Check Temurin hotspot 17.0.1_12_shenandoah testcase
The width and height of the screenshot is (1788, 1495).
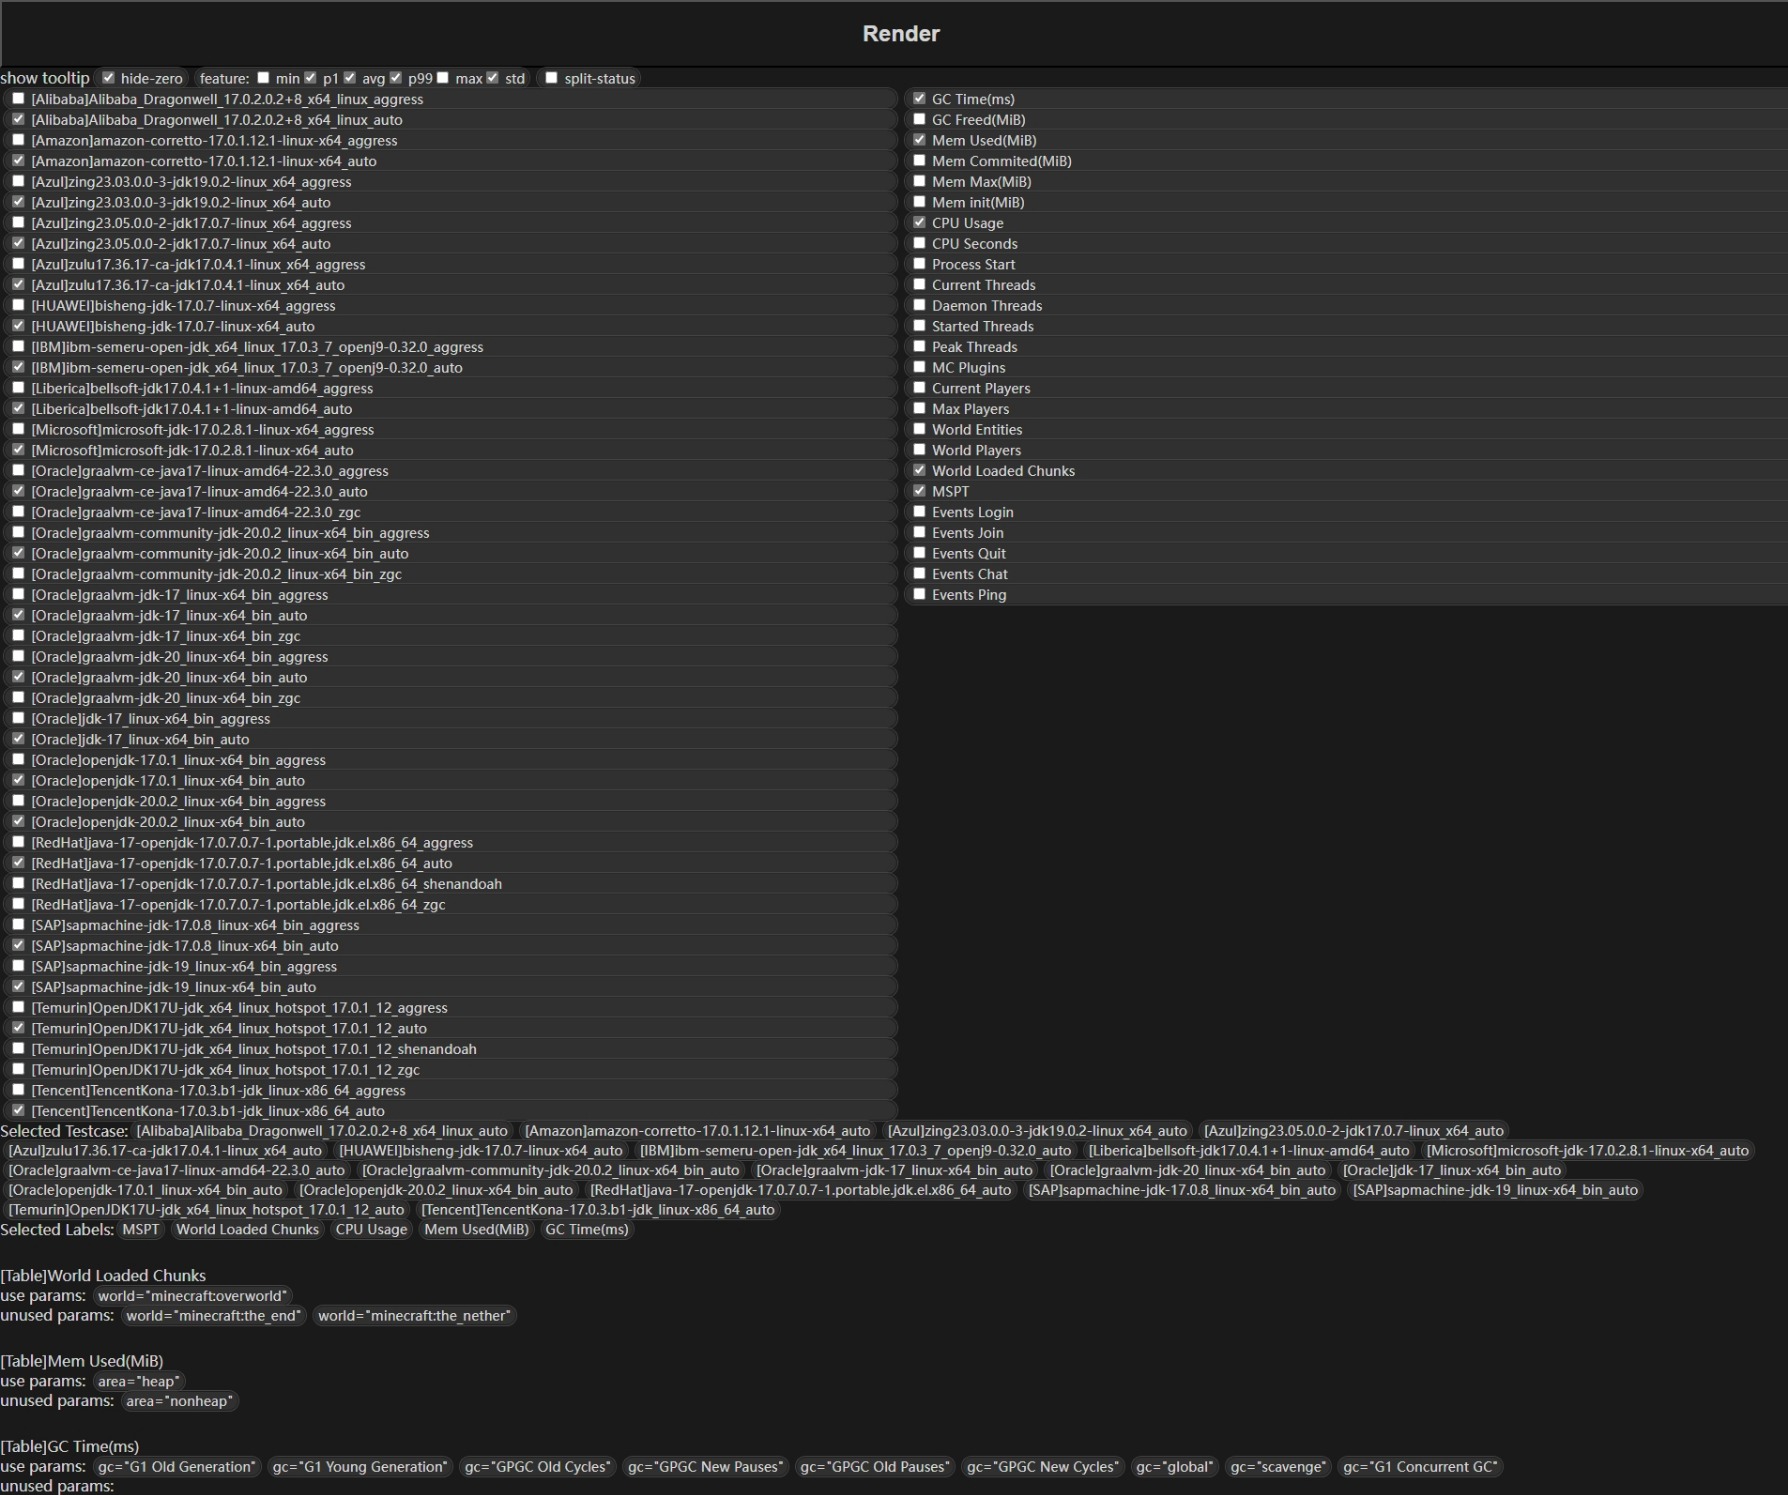(x=18, y=1049)
